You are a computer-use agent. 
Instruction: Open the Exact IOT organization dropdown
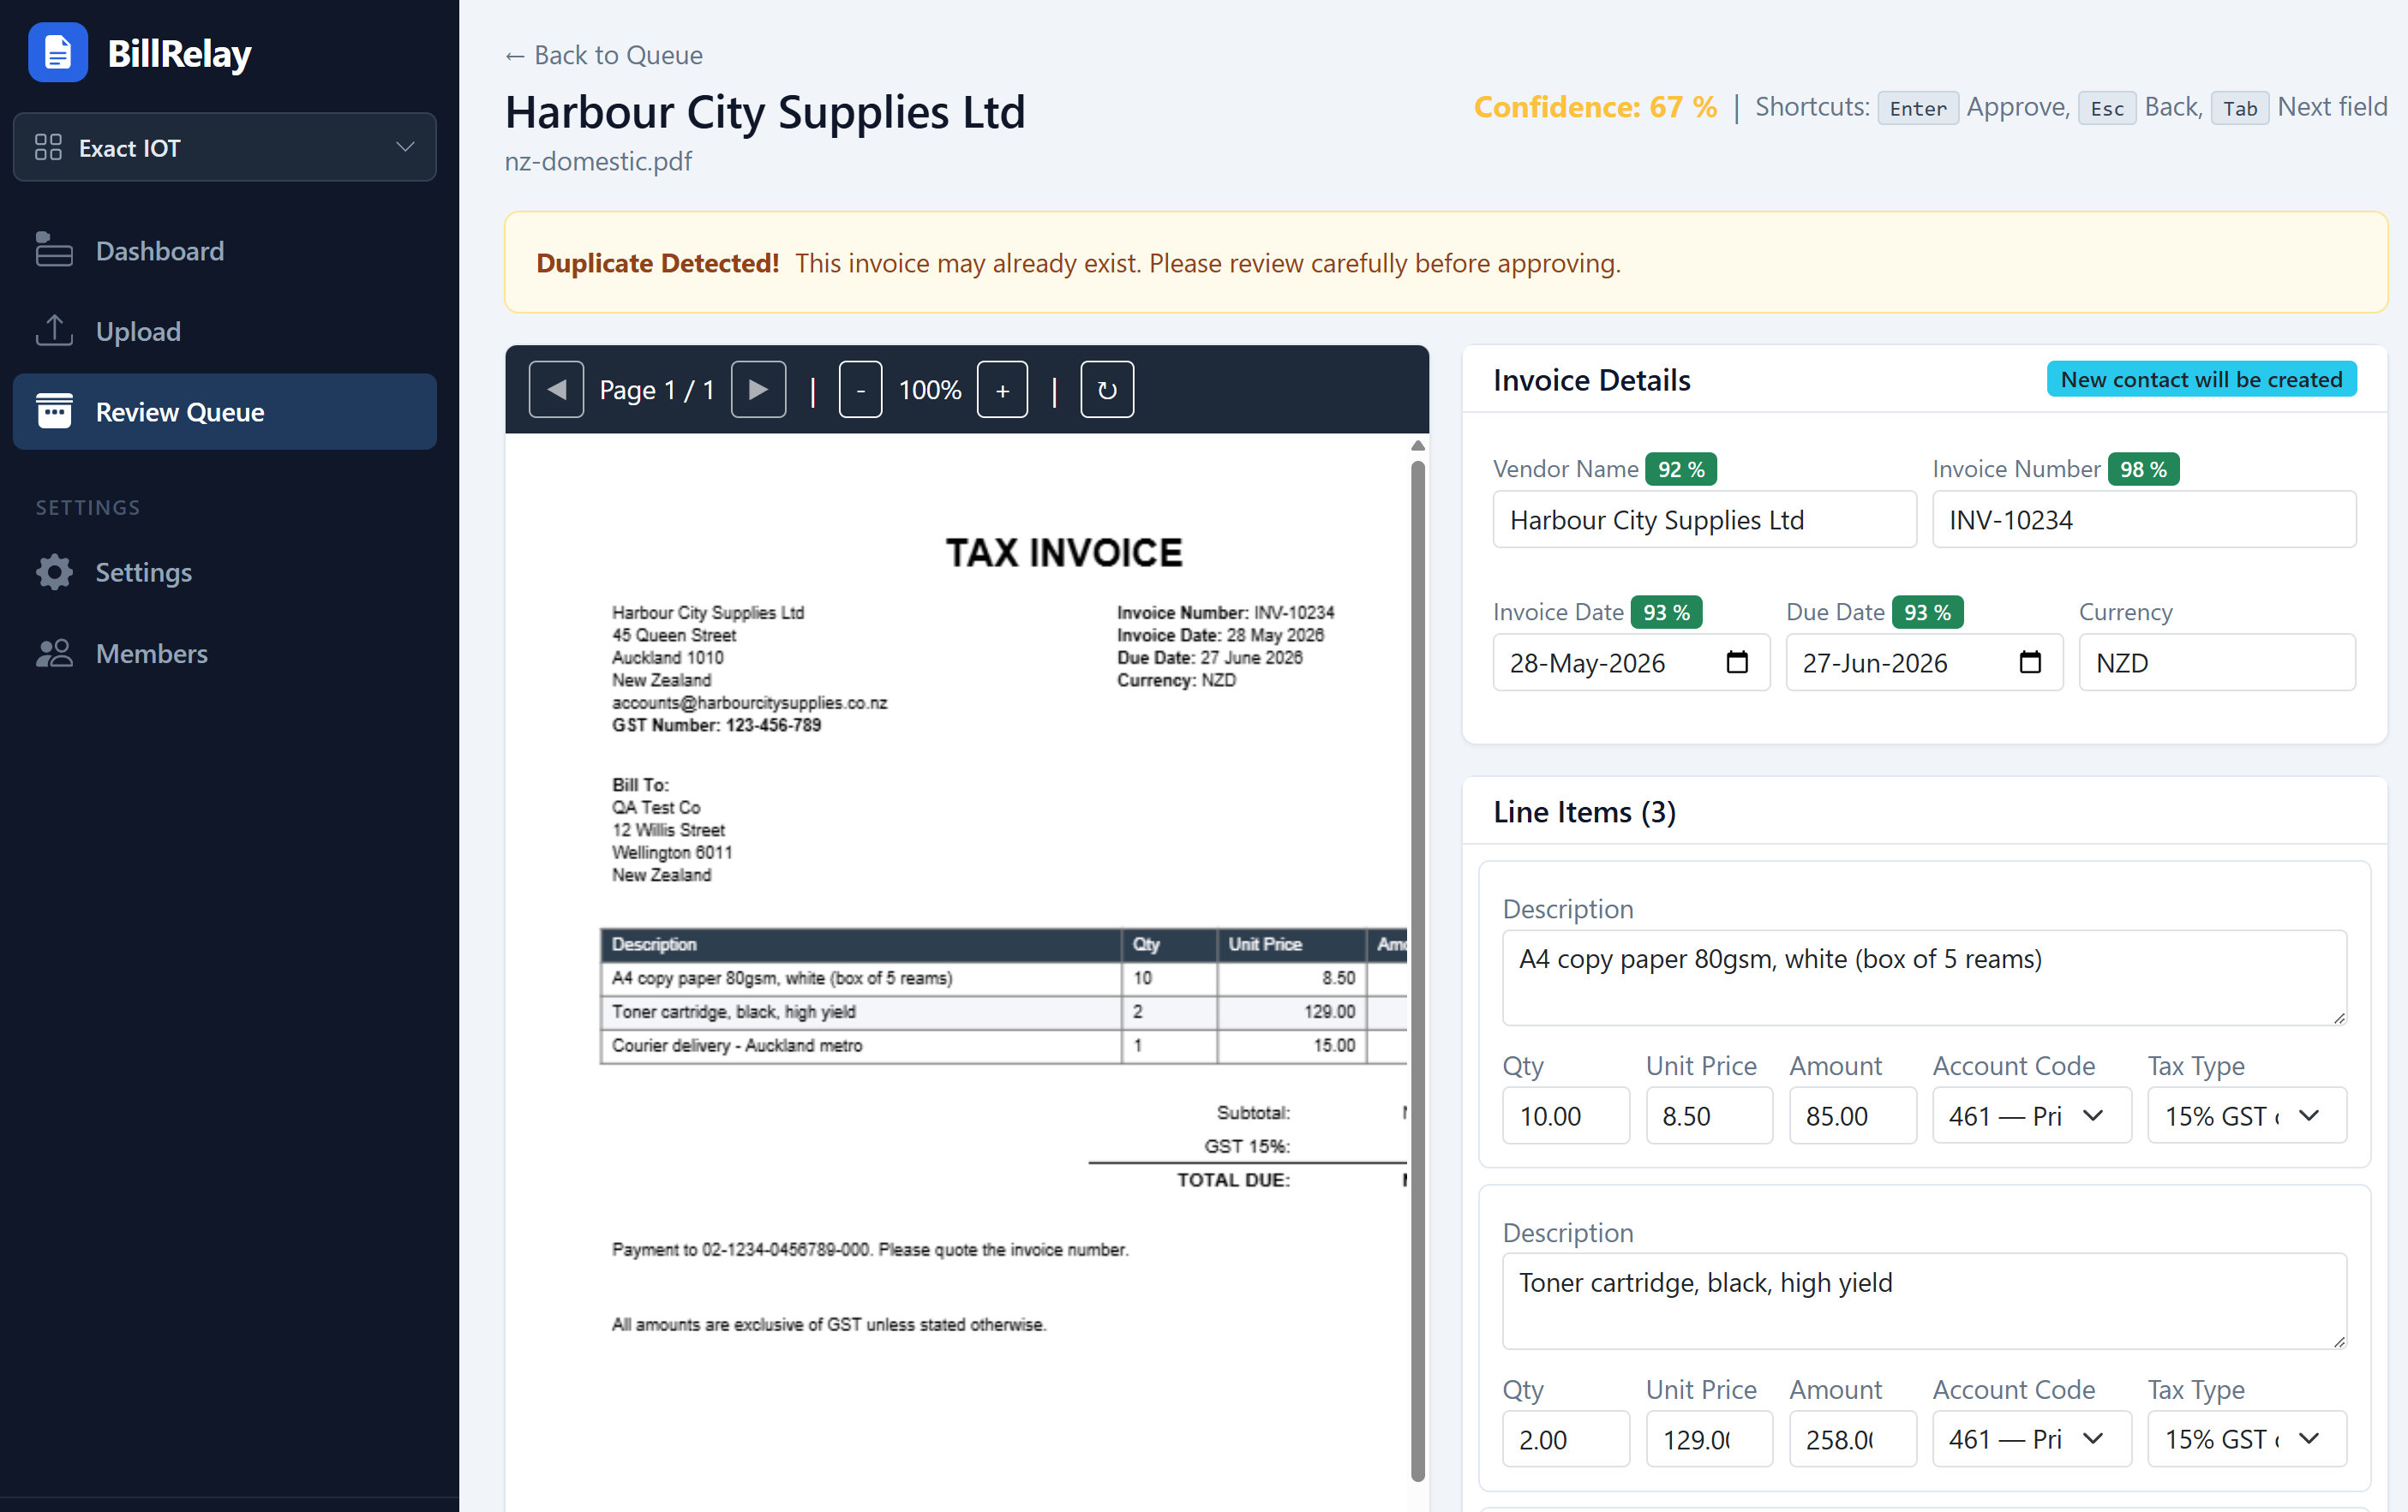tap(224, 147)
